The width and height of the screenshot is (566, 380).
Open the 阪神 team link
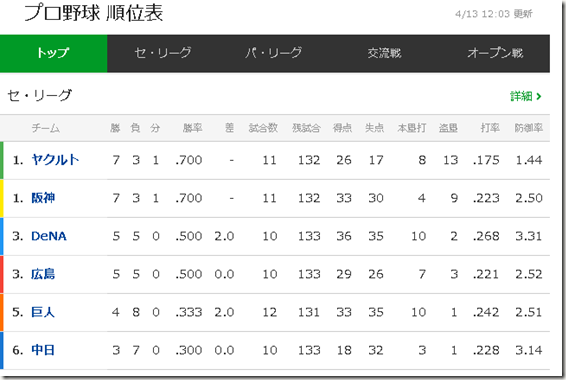pos(43,198)
